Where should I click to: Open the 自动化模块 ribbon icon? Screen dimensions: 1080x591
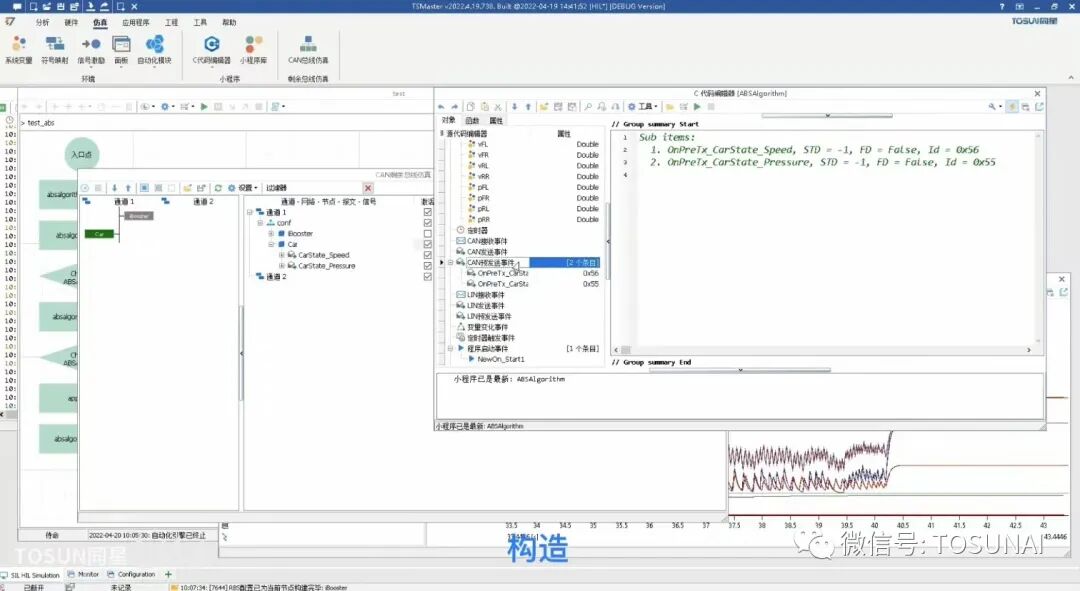[x=154, y=50]
